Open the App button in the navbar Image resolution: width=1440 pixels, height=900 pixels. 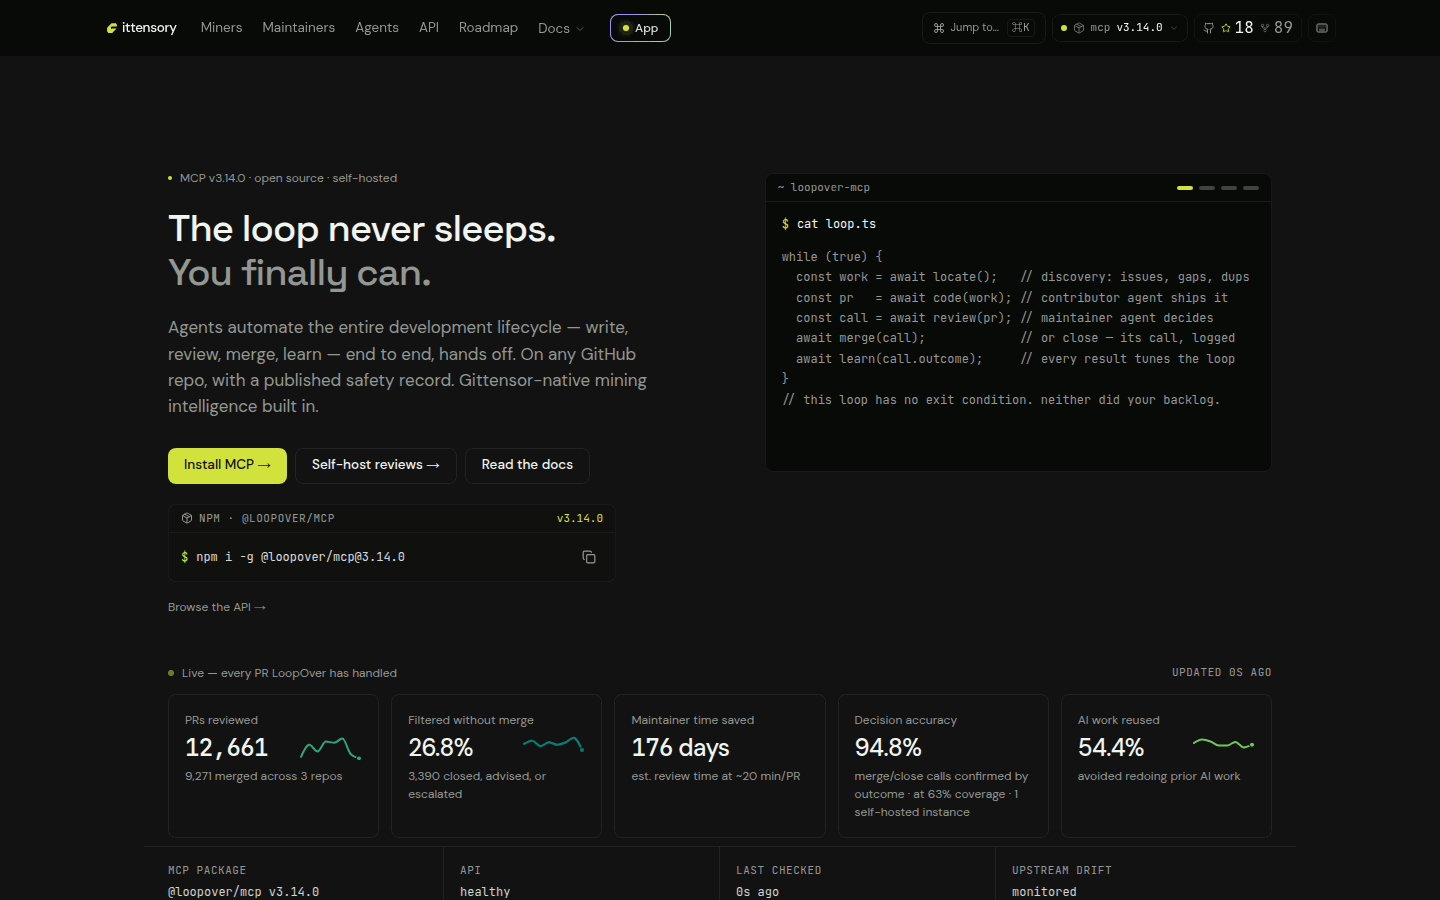click(640, 28)
